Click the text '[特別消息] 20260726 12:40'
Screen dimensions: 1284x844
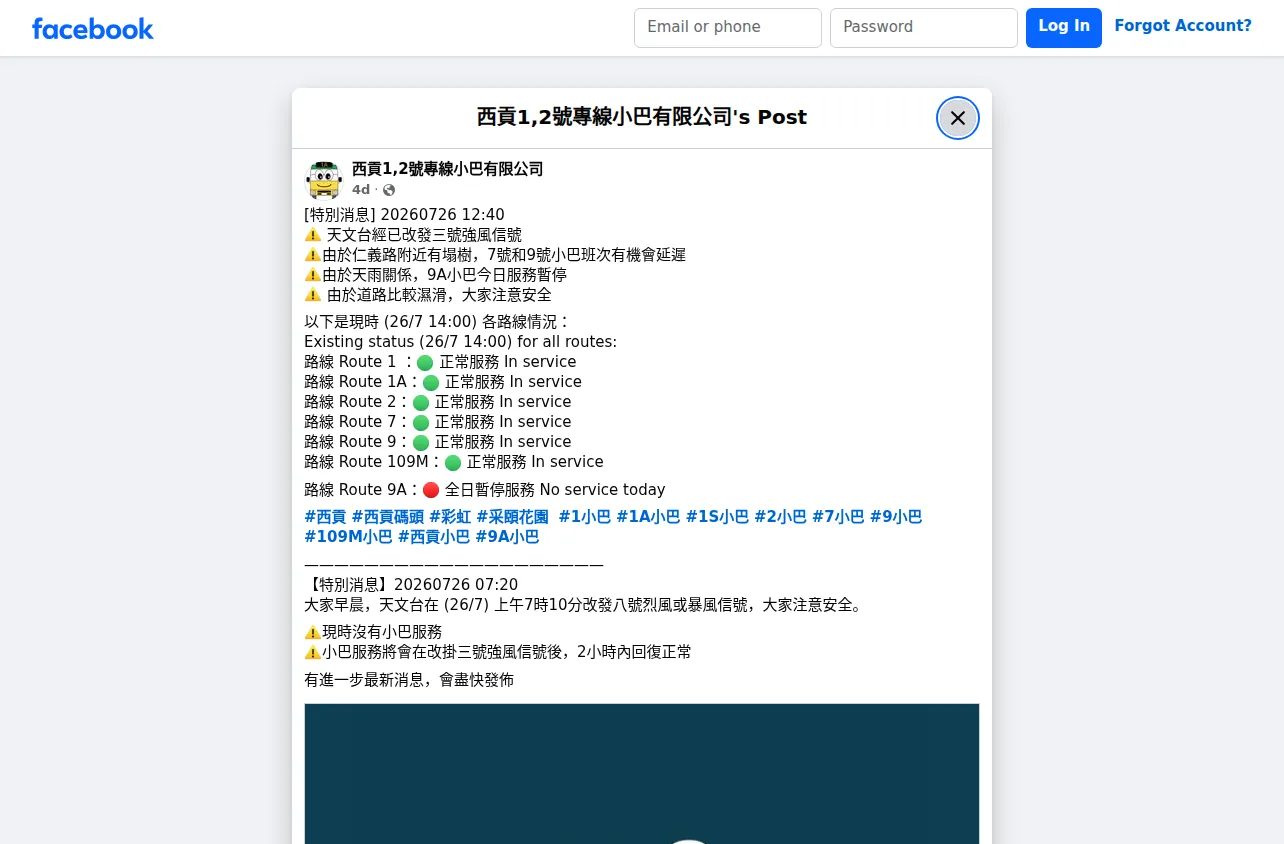404,215
